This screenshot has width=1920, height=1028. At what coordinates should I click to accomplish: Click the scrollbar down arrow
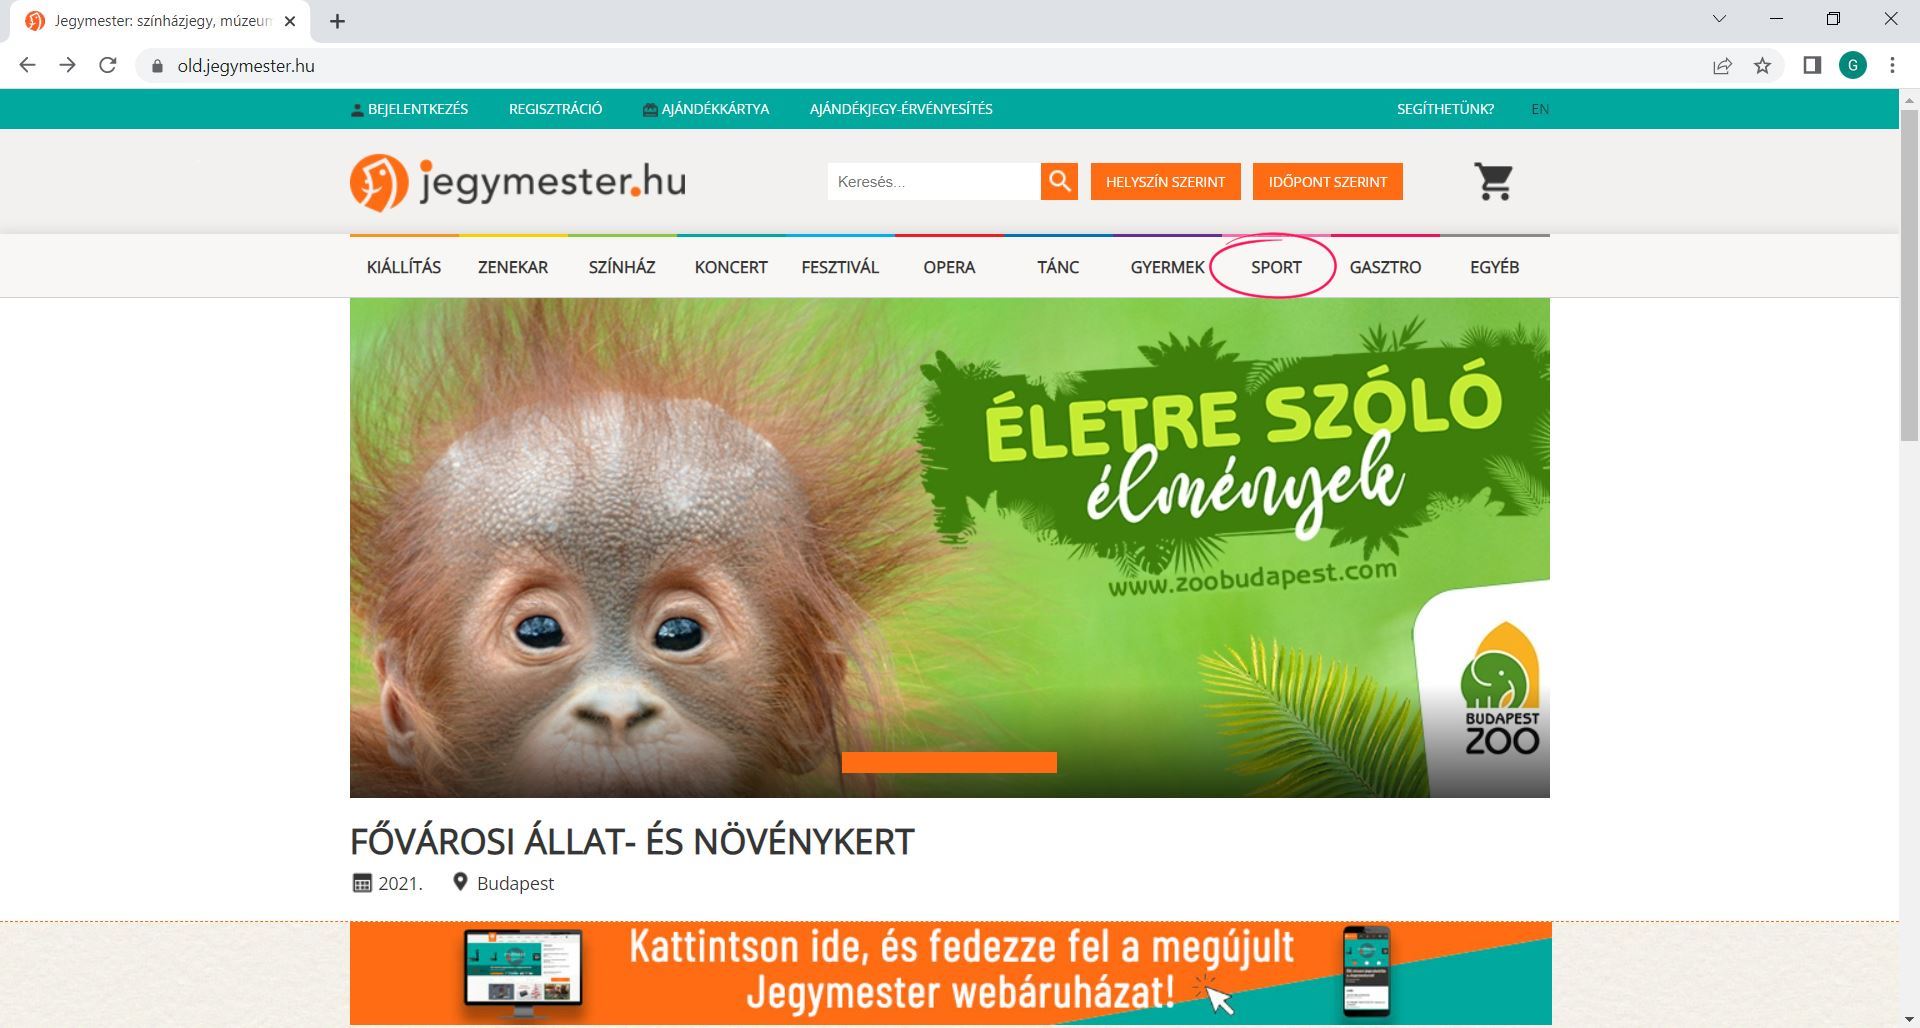[x=1909, y=1019]
